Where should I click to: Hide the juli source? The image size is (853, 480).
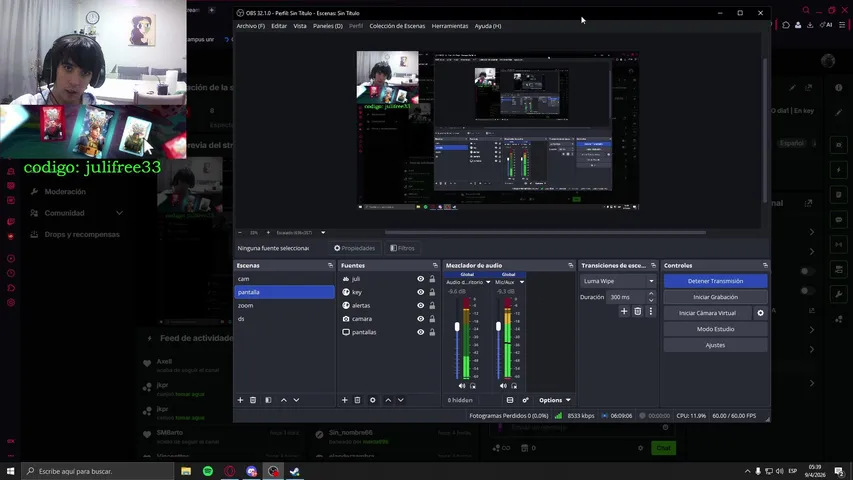[x=421, y=279]
